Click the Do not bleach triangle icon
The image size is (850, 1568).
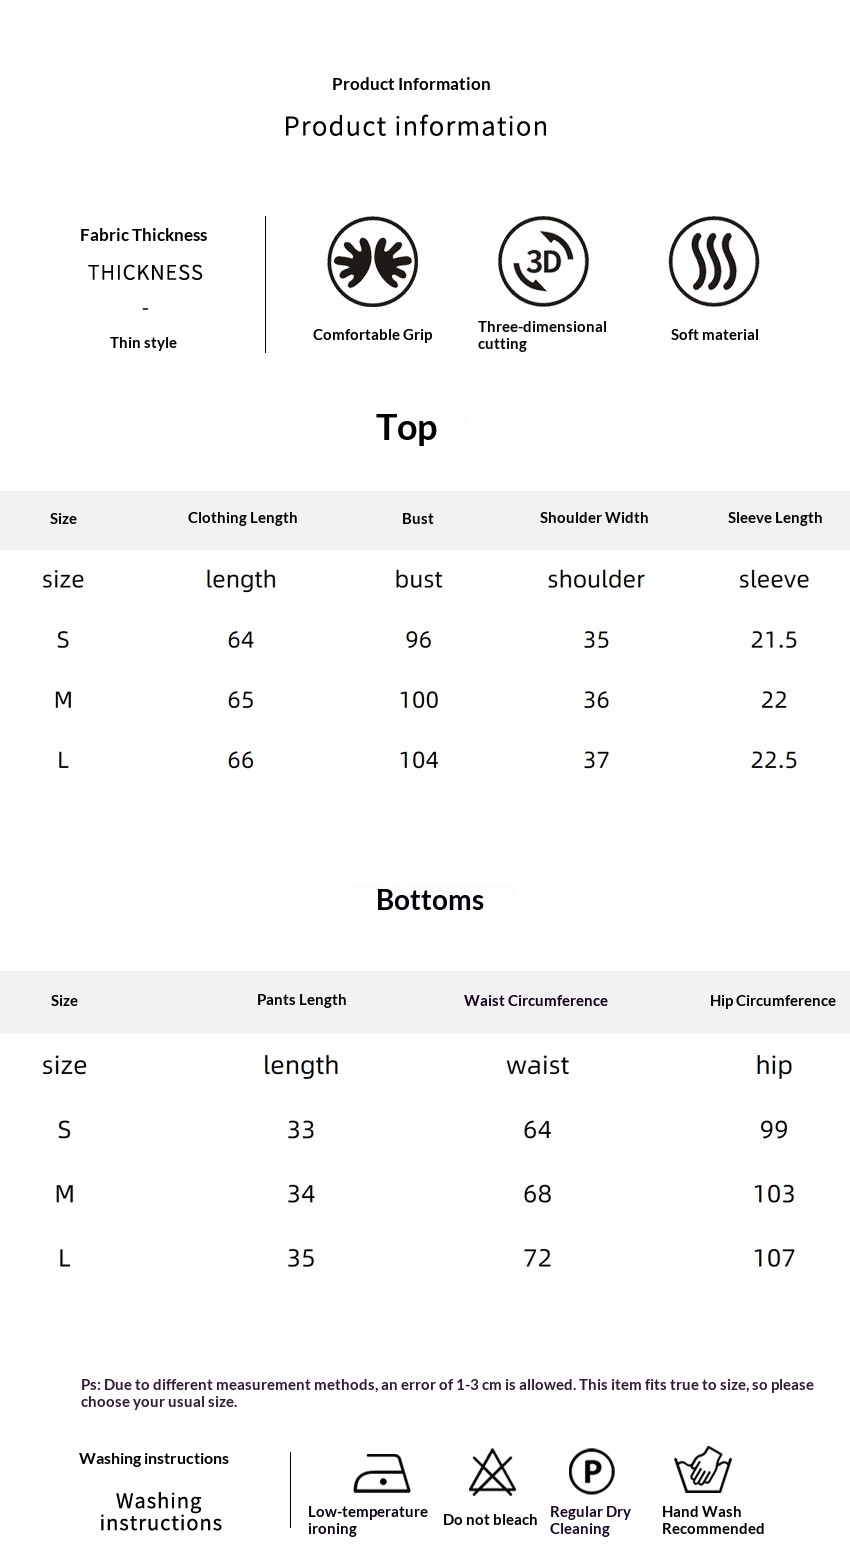click(x=492, y=1472)
